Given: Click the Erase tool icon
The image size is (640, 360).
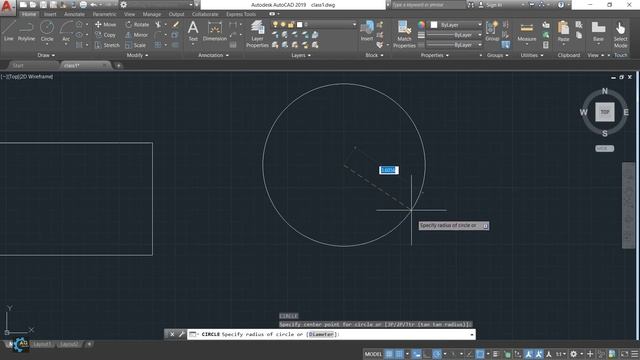Looking at the screenshot, I should click(x=176, y=24).
